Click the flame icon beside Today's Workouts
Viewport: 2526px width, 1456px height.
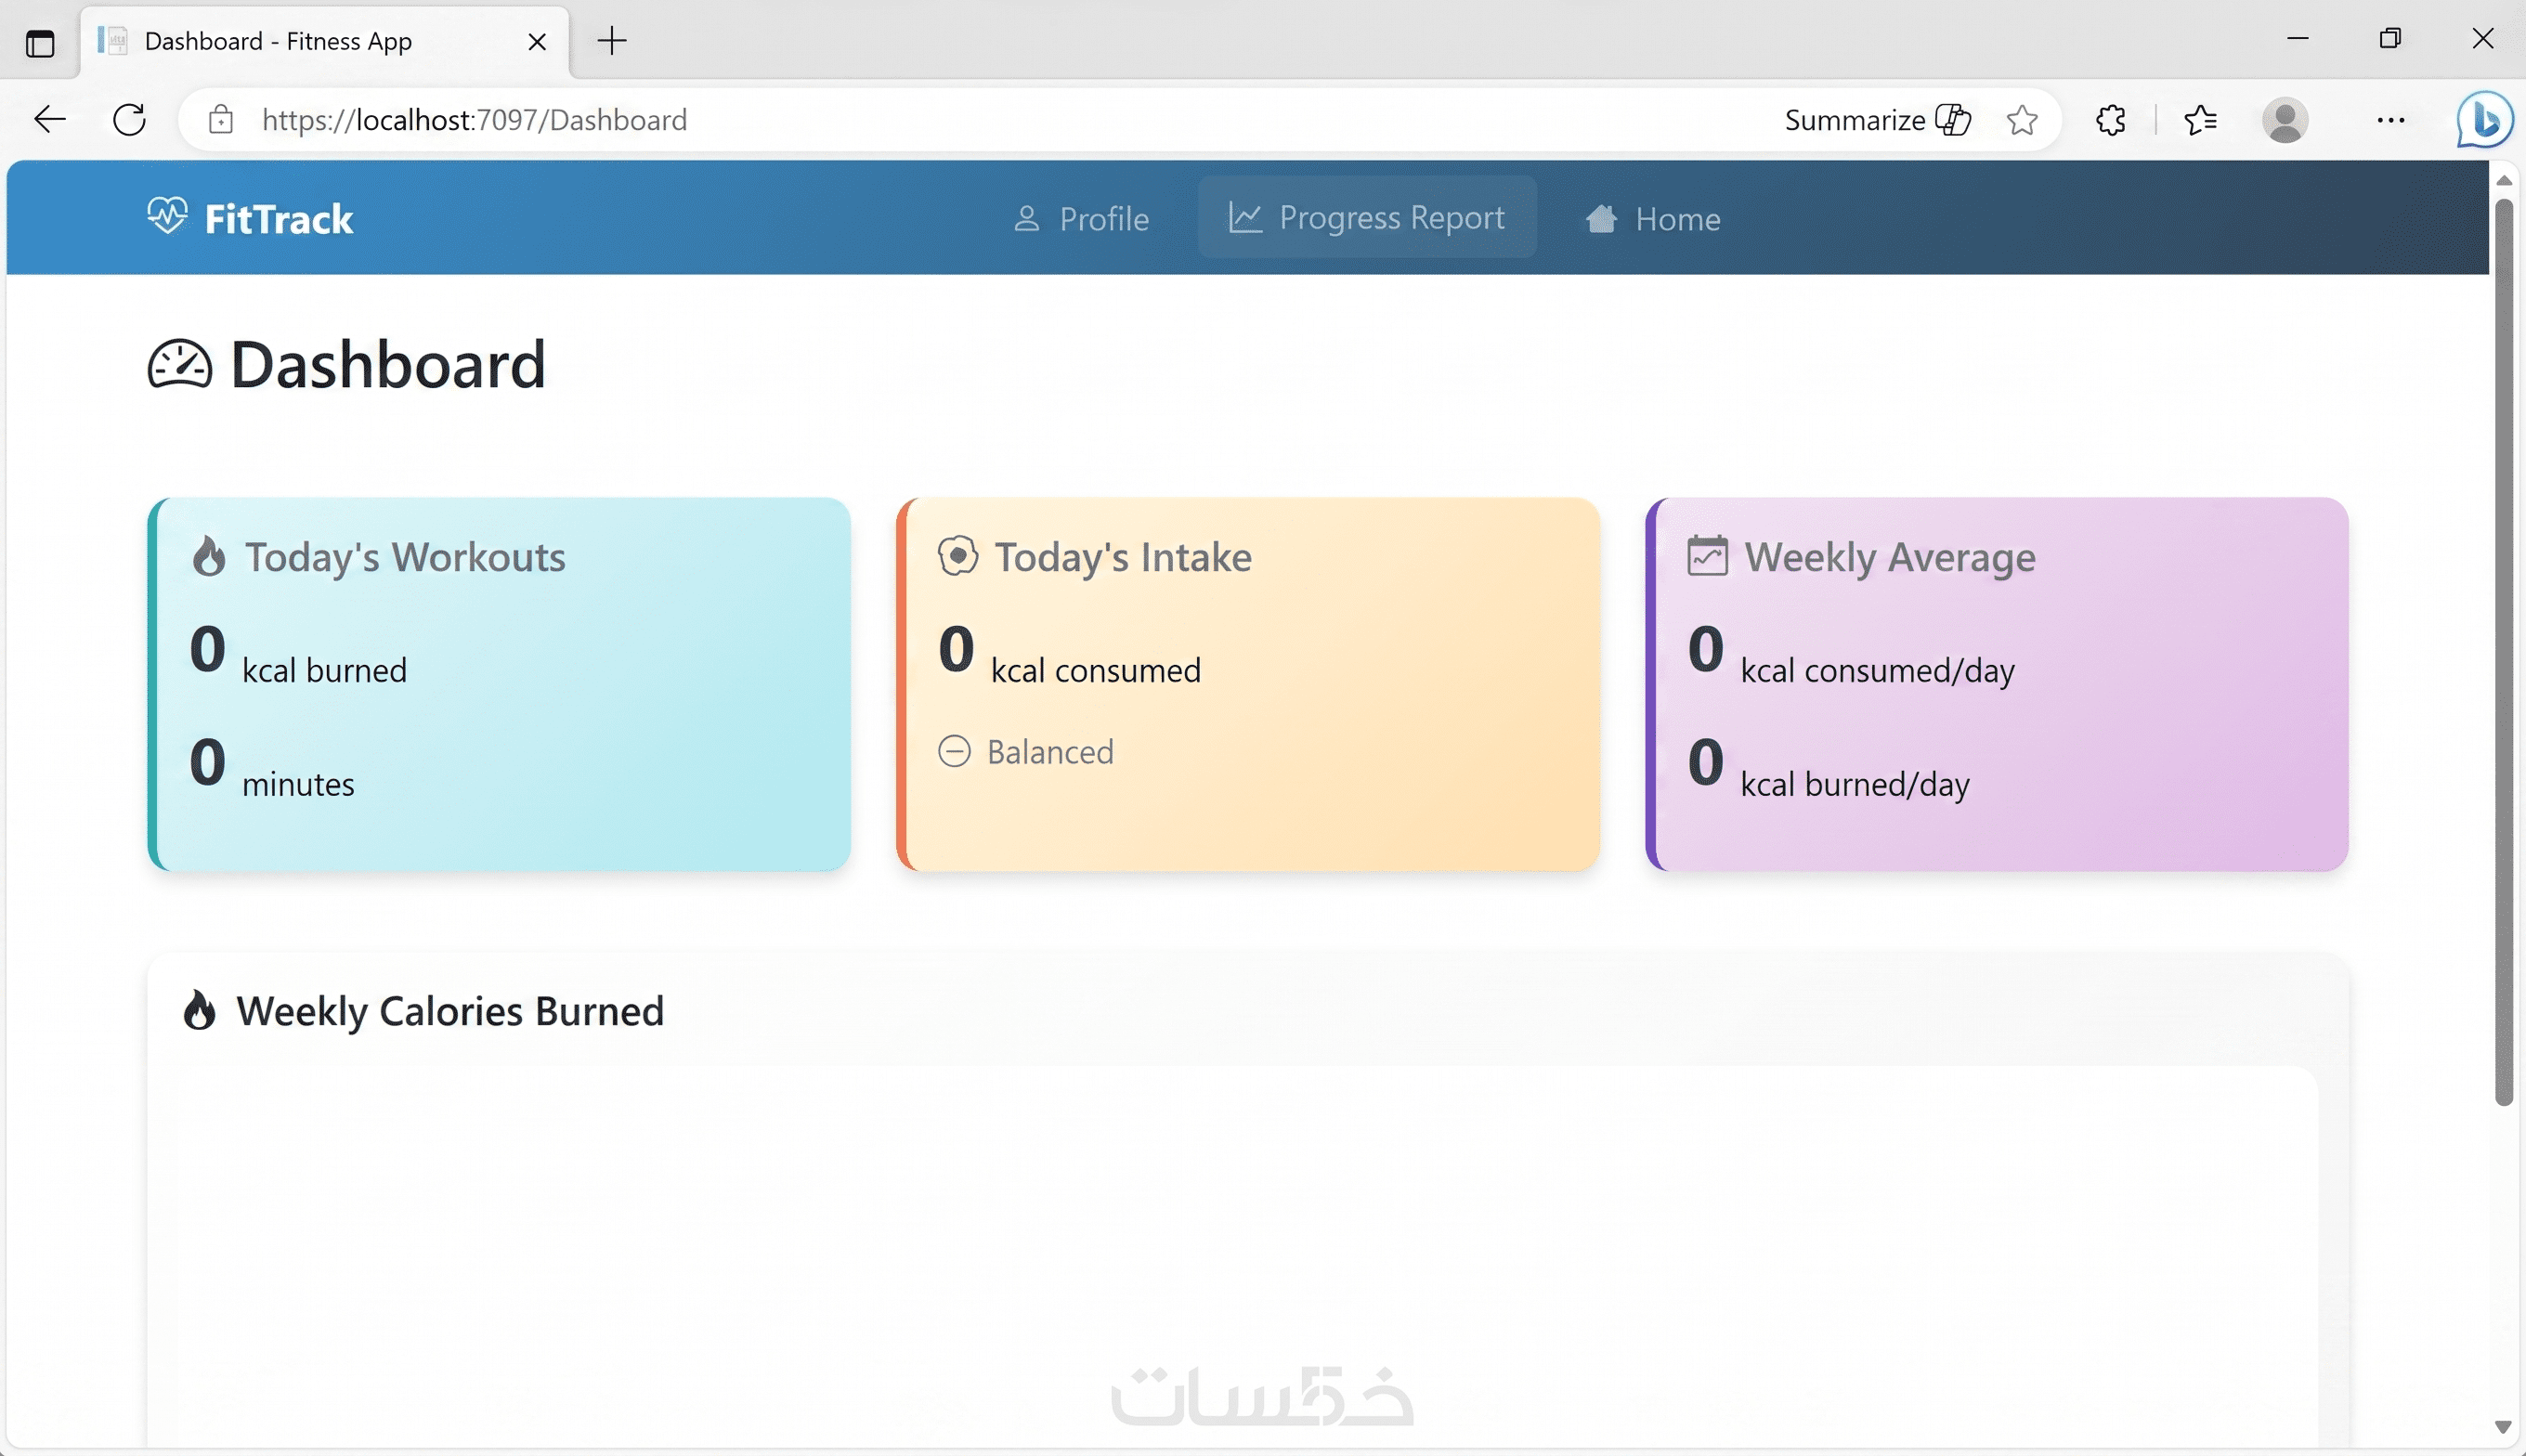coord(209,556)
